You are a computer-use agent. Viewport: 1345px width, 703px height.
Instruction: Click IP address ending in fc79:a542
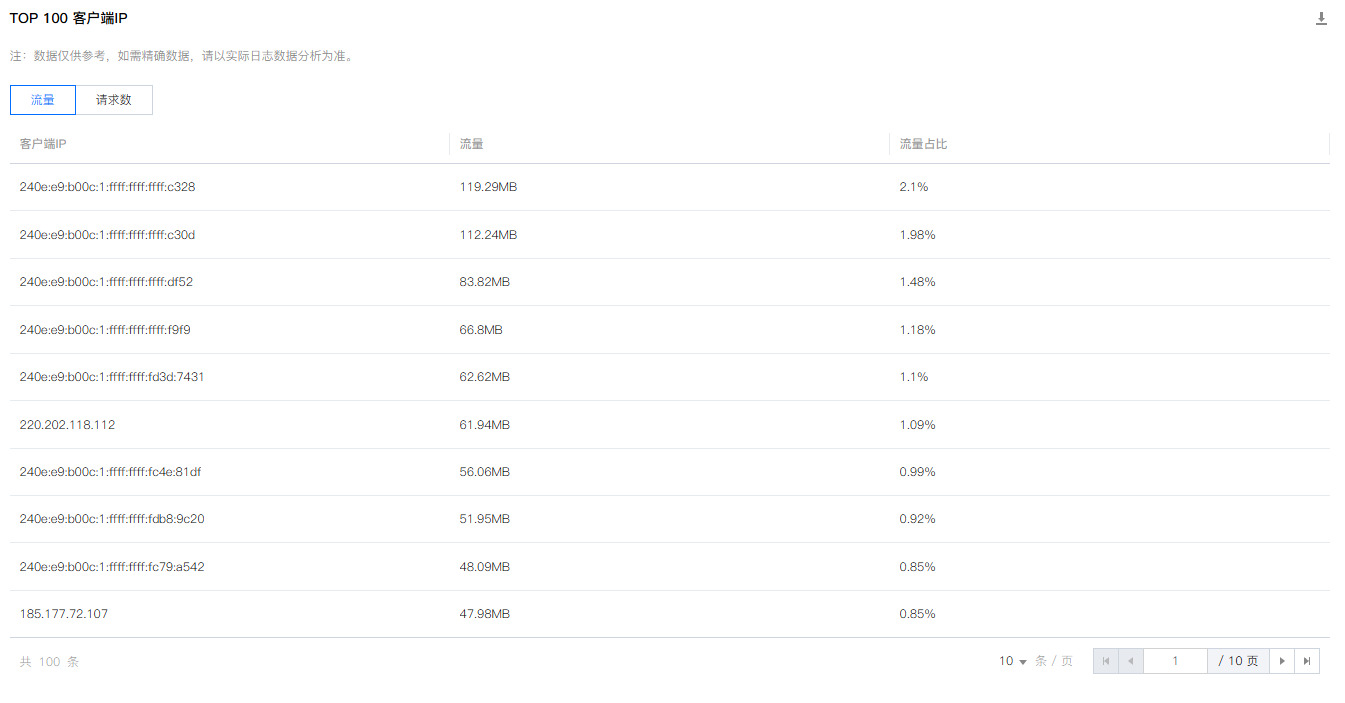pyautogui.click(x=112, y=567)
